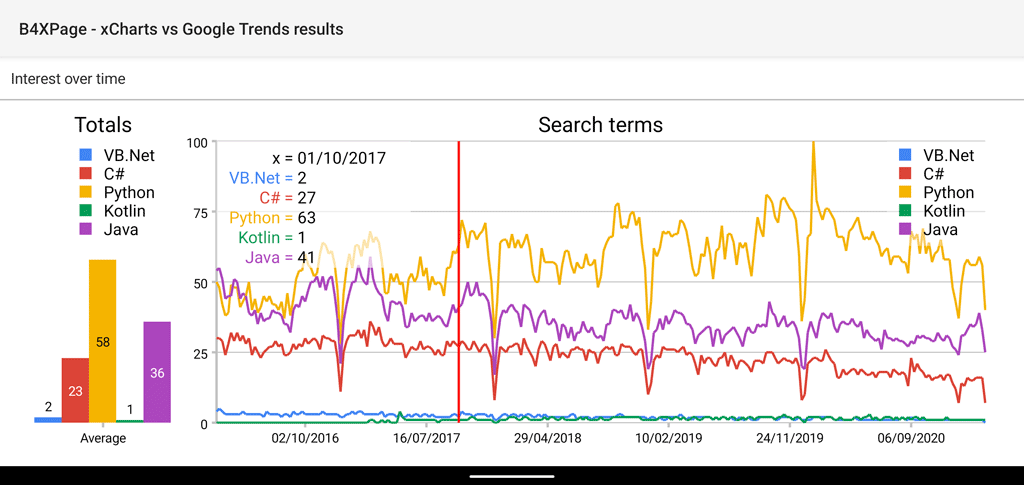Click the purple Java swatch in Search terms legend
Image resolution: width=1024 pixels, height=485 pixels.
tap(905, 230)
